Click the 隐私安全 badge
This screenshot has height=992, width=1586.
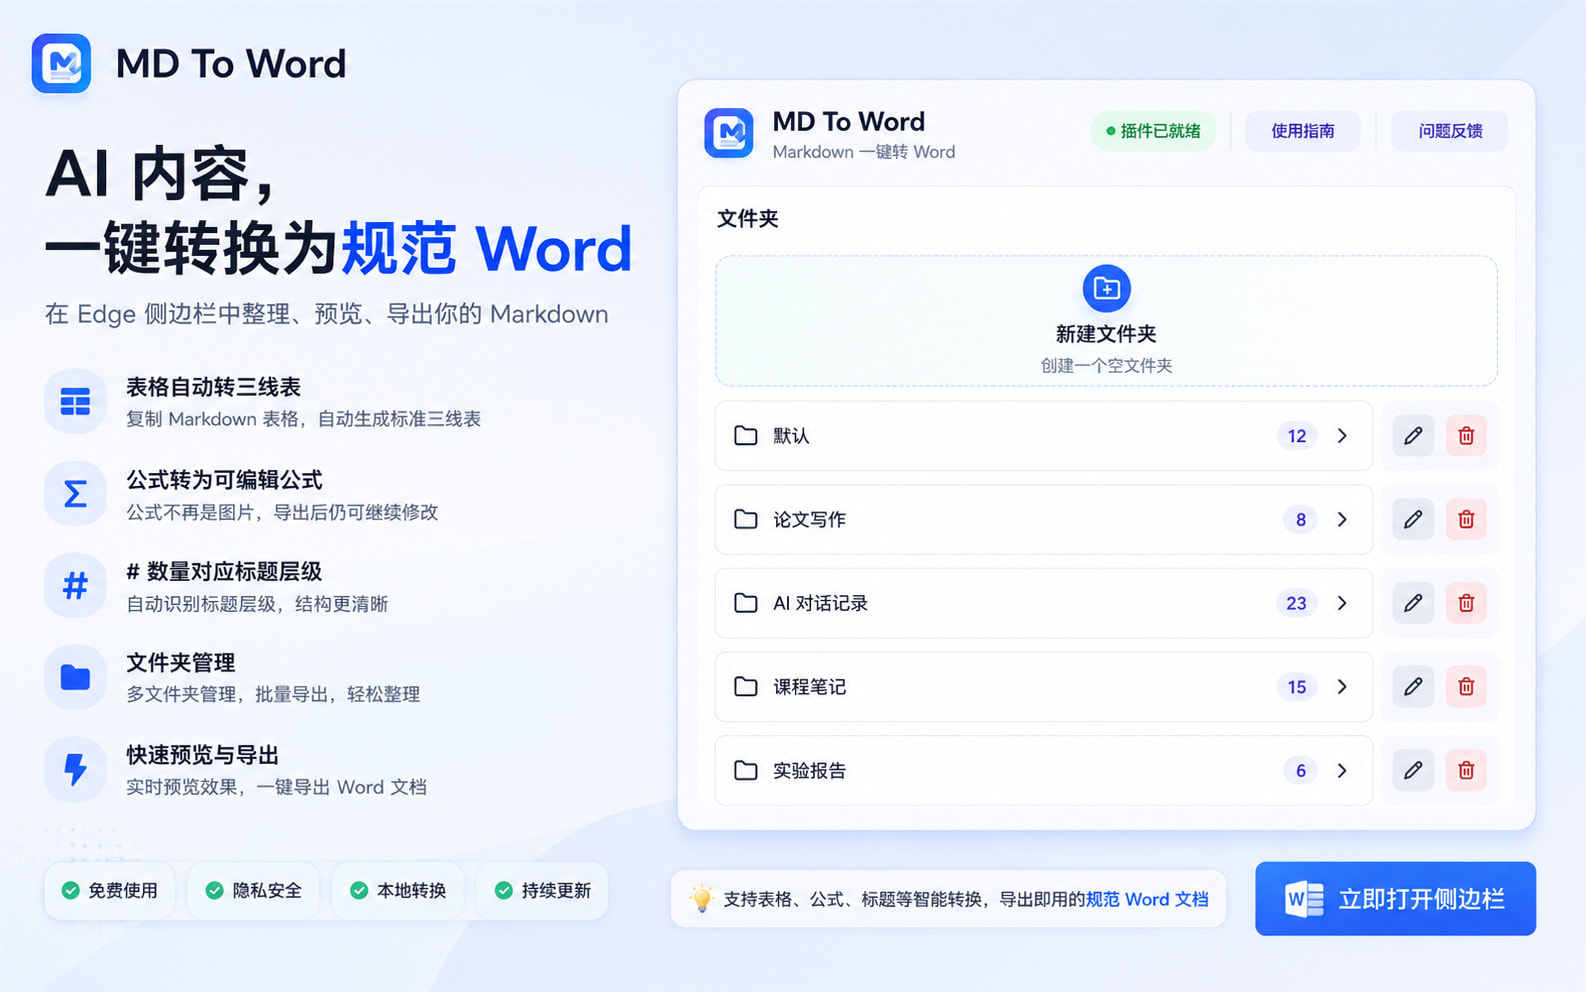pyautogui.click(x=254, y=890)
